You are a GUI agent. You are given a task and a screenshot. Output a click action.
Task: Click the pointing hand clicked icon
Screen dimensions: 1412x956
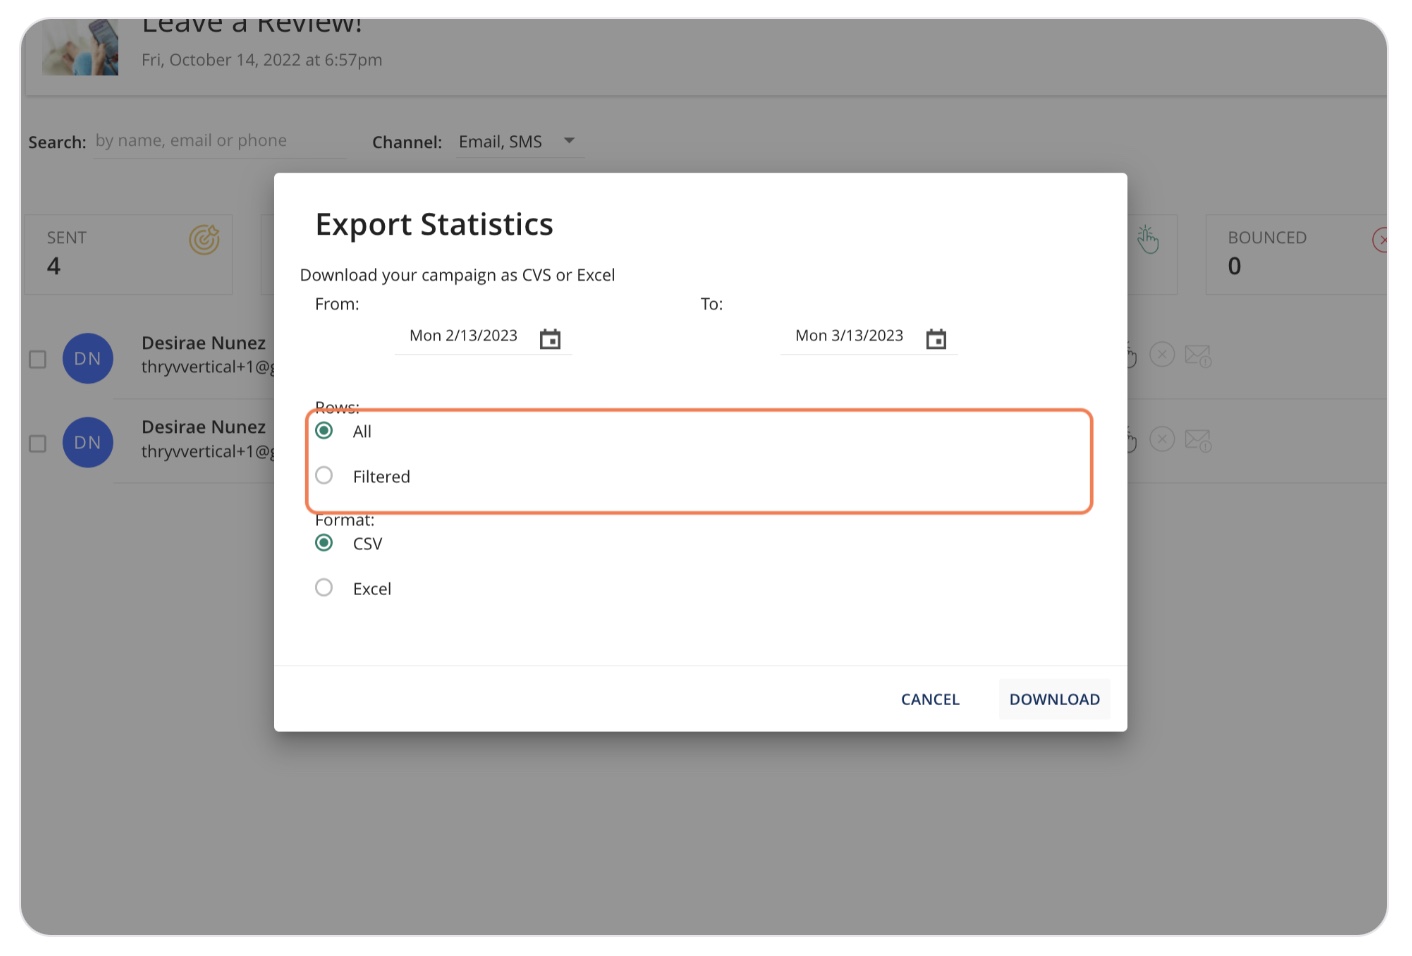pyautogui.click(x=1148, y=239)
